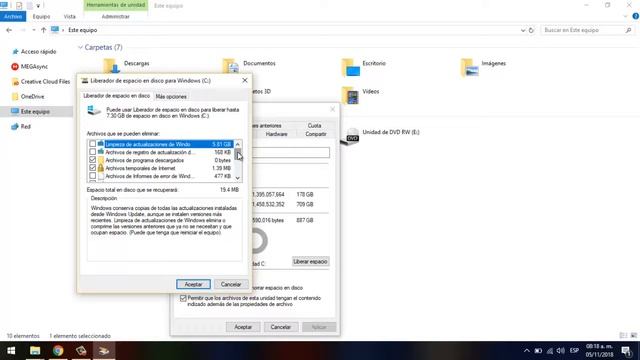640x360 pixels.
Task: Open the quick access toolbar dropdown
Action: pos(38,6)
